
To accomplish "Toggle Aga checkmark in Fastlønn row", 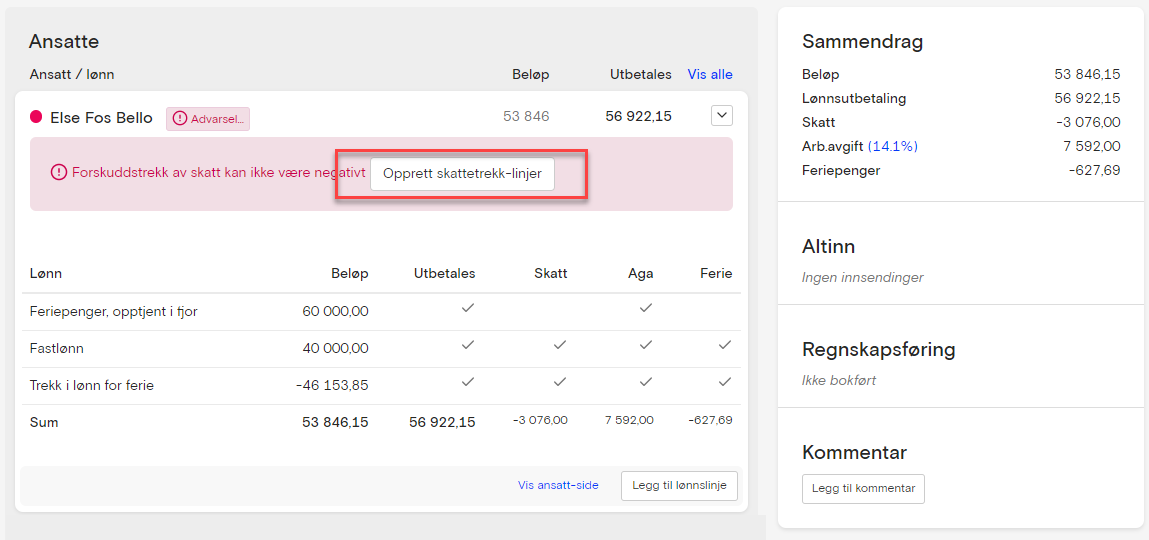I will pos(646,345).
